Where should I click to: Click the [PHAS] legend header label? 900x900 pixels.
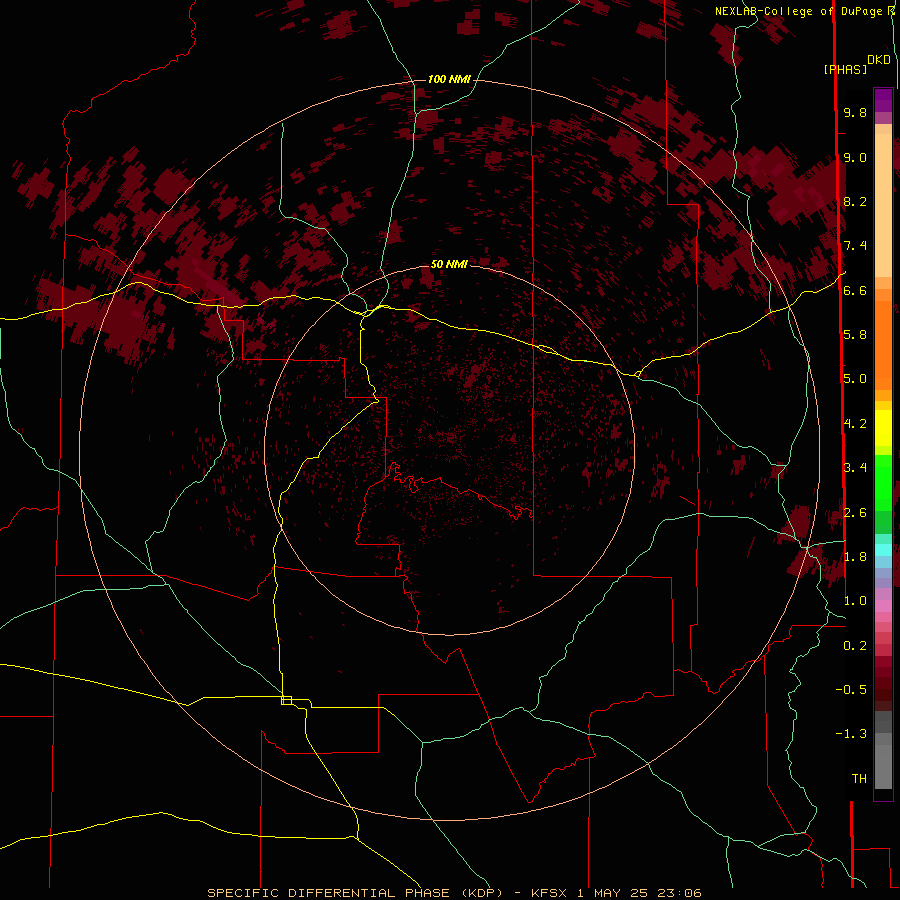(x=845, y=69)
